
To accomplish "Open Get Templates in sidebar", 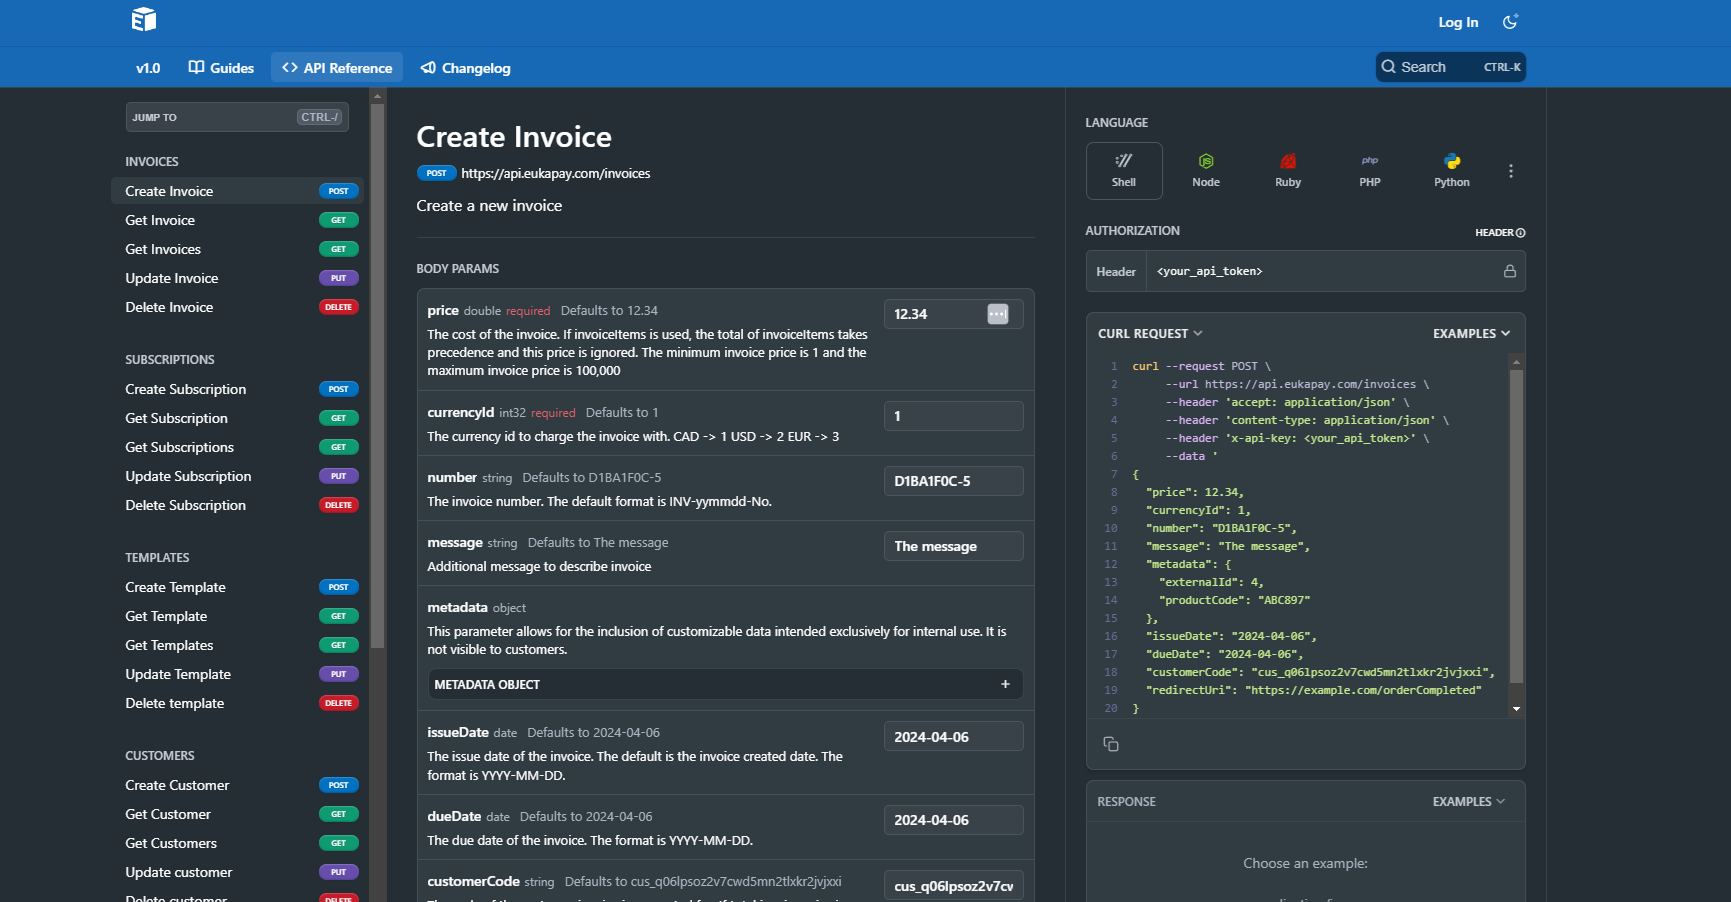I will (x=237, y=645).
